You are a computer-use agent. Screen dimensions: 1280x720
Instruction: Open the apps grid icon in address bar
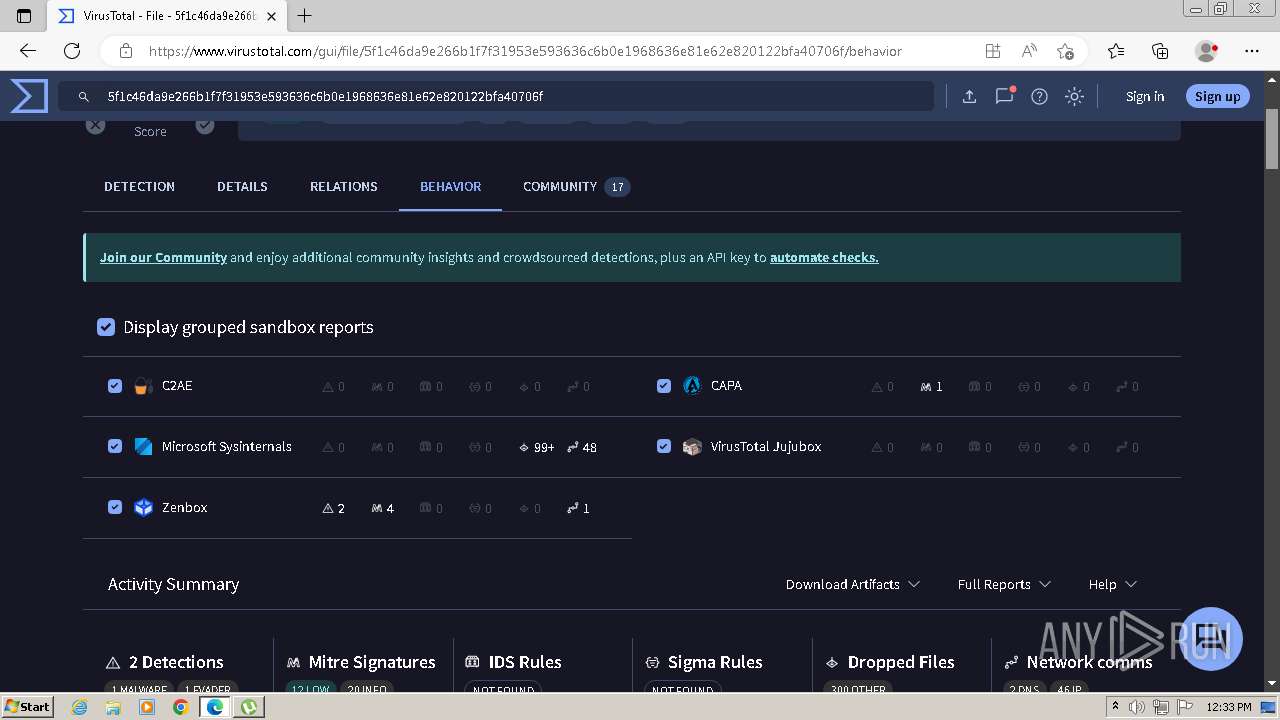pyautogui.click(x=992, y=50)
